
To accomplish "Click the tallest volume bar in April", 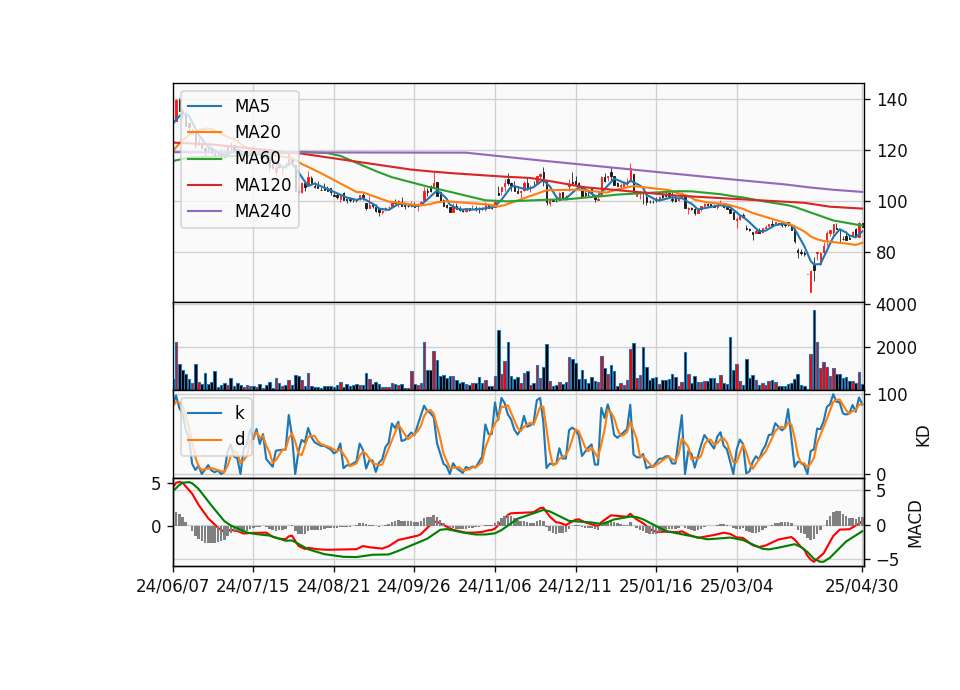I will click(814, 350).
